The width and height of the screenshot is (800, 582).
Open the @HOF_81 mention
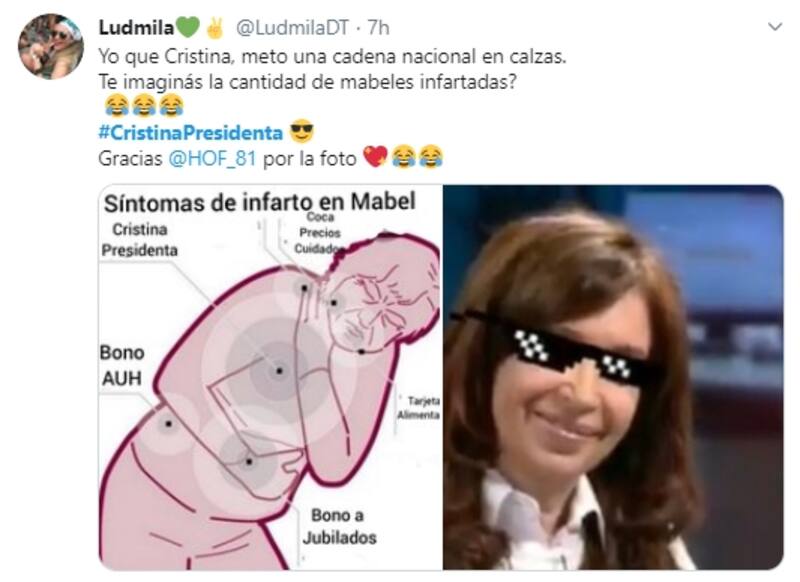[212, 159]
